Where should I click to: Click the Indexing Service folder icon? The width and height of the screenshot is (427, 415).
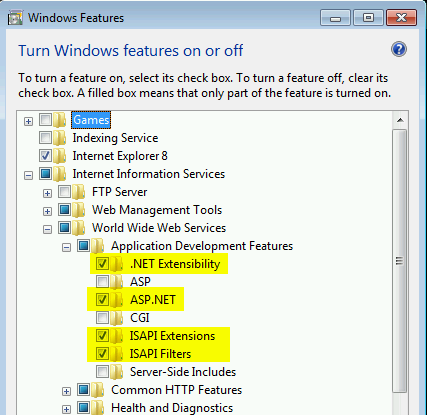[x=60, y=138]
